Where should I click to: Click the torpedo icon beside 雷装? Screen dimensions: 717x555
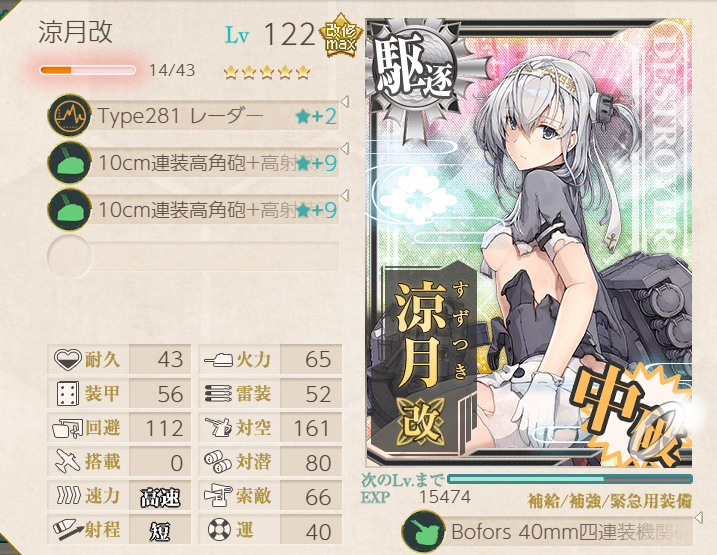coord(218,394)
